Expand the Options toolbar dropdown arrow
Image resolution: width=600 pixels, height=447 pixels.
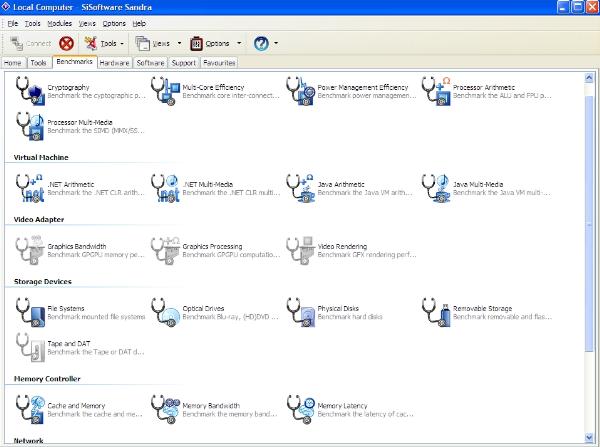(239, 44)
